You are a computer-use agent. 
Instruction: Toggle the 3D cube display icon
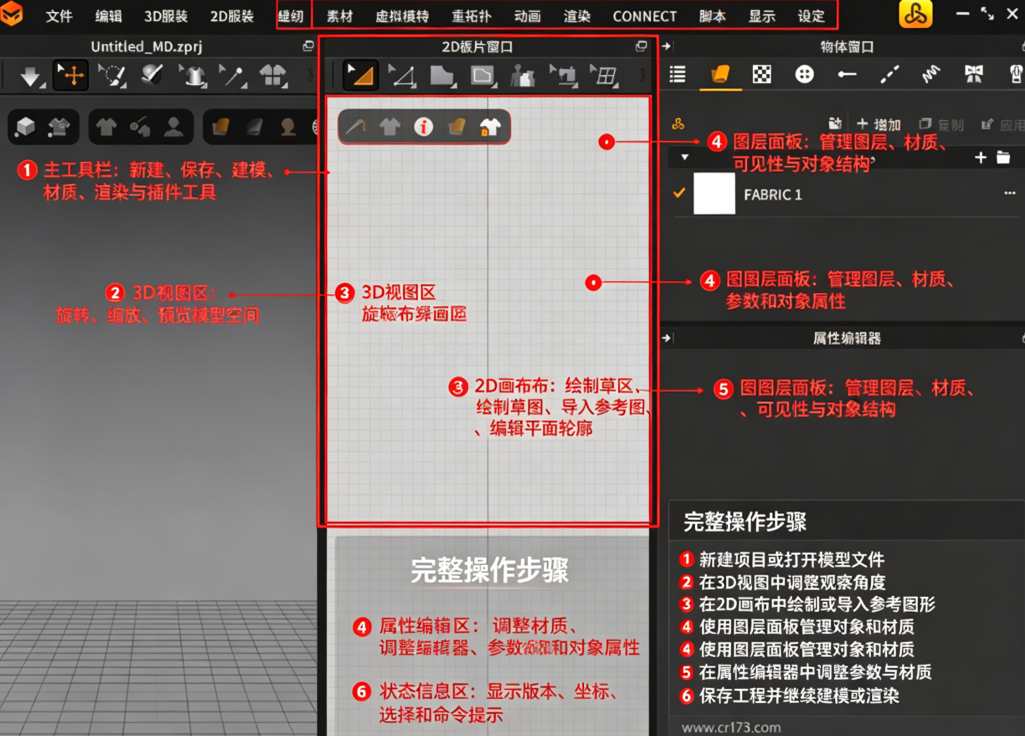pos(25,126)
